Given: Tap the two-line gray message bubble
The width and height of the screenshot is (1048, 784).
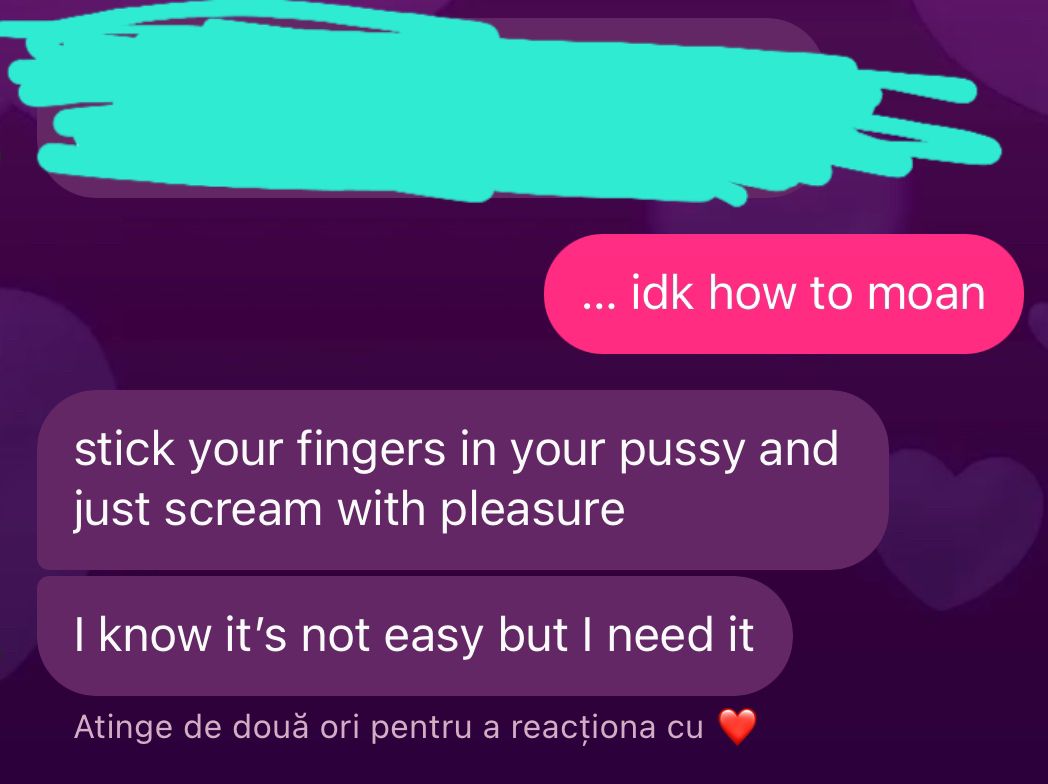Looking at the screenshot, I should click(x=463, y=480).
